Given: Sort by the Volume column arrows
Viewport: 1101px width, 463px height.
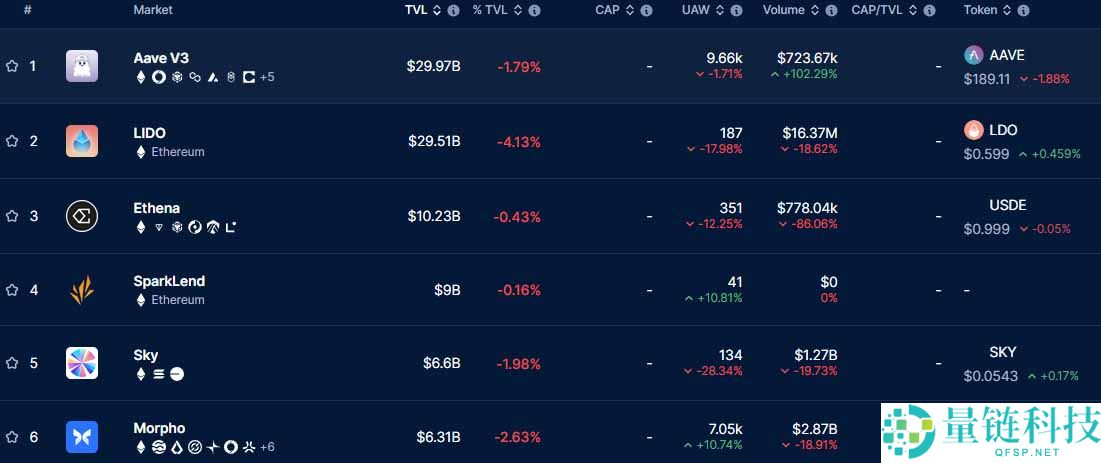Looking at the screenshot, I should click(x=817, y=10).
